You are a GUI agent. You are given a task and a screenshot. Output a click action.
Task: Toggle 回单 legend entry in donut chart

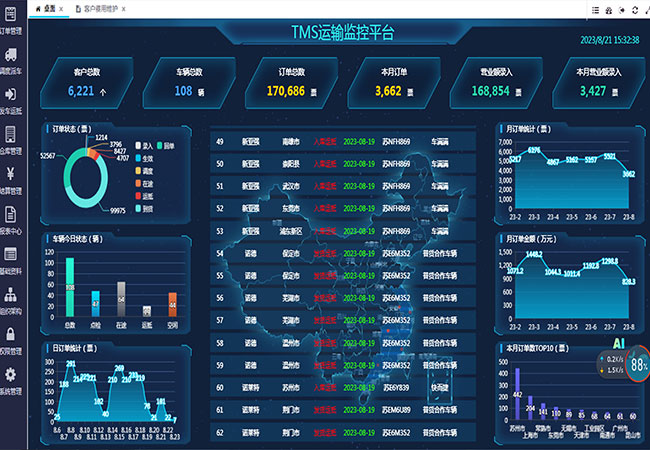[x=162, y=145]
